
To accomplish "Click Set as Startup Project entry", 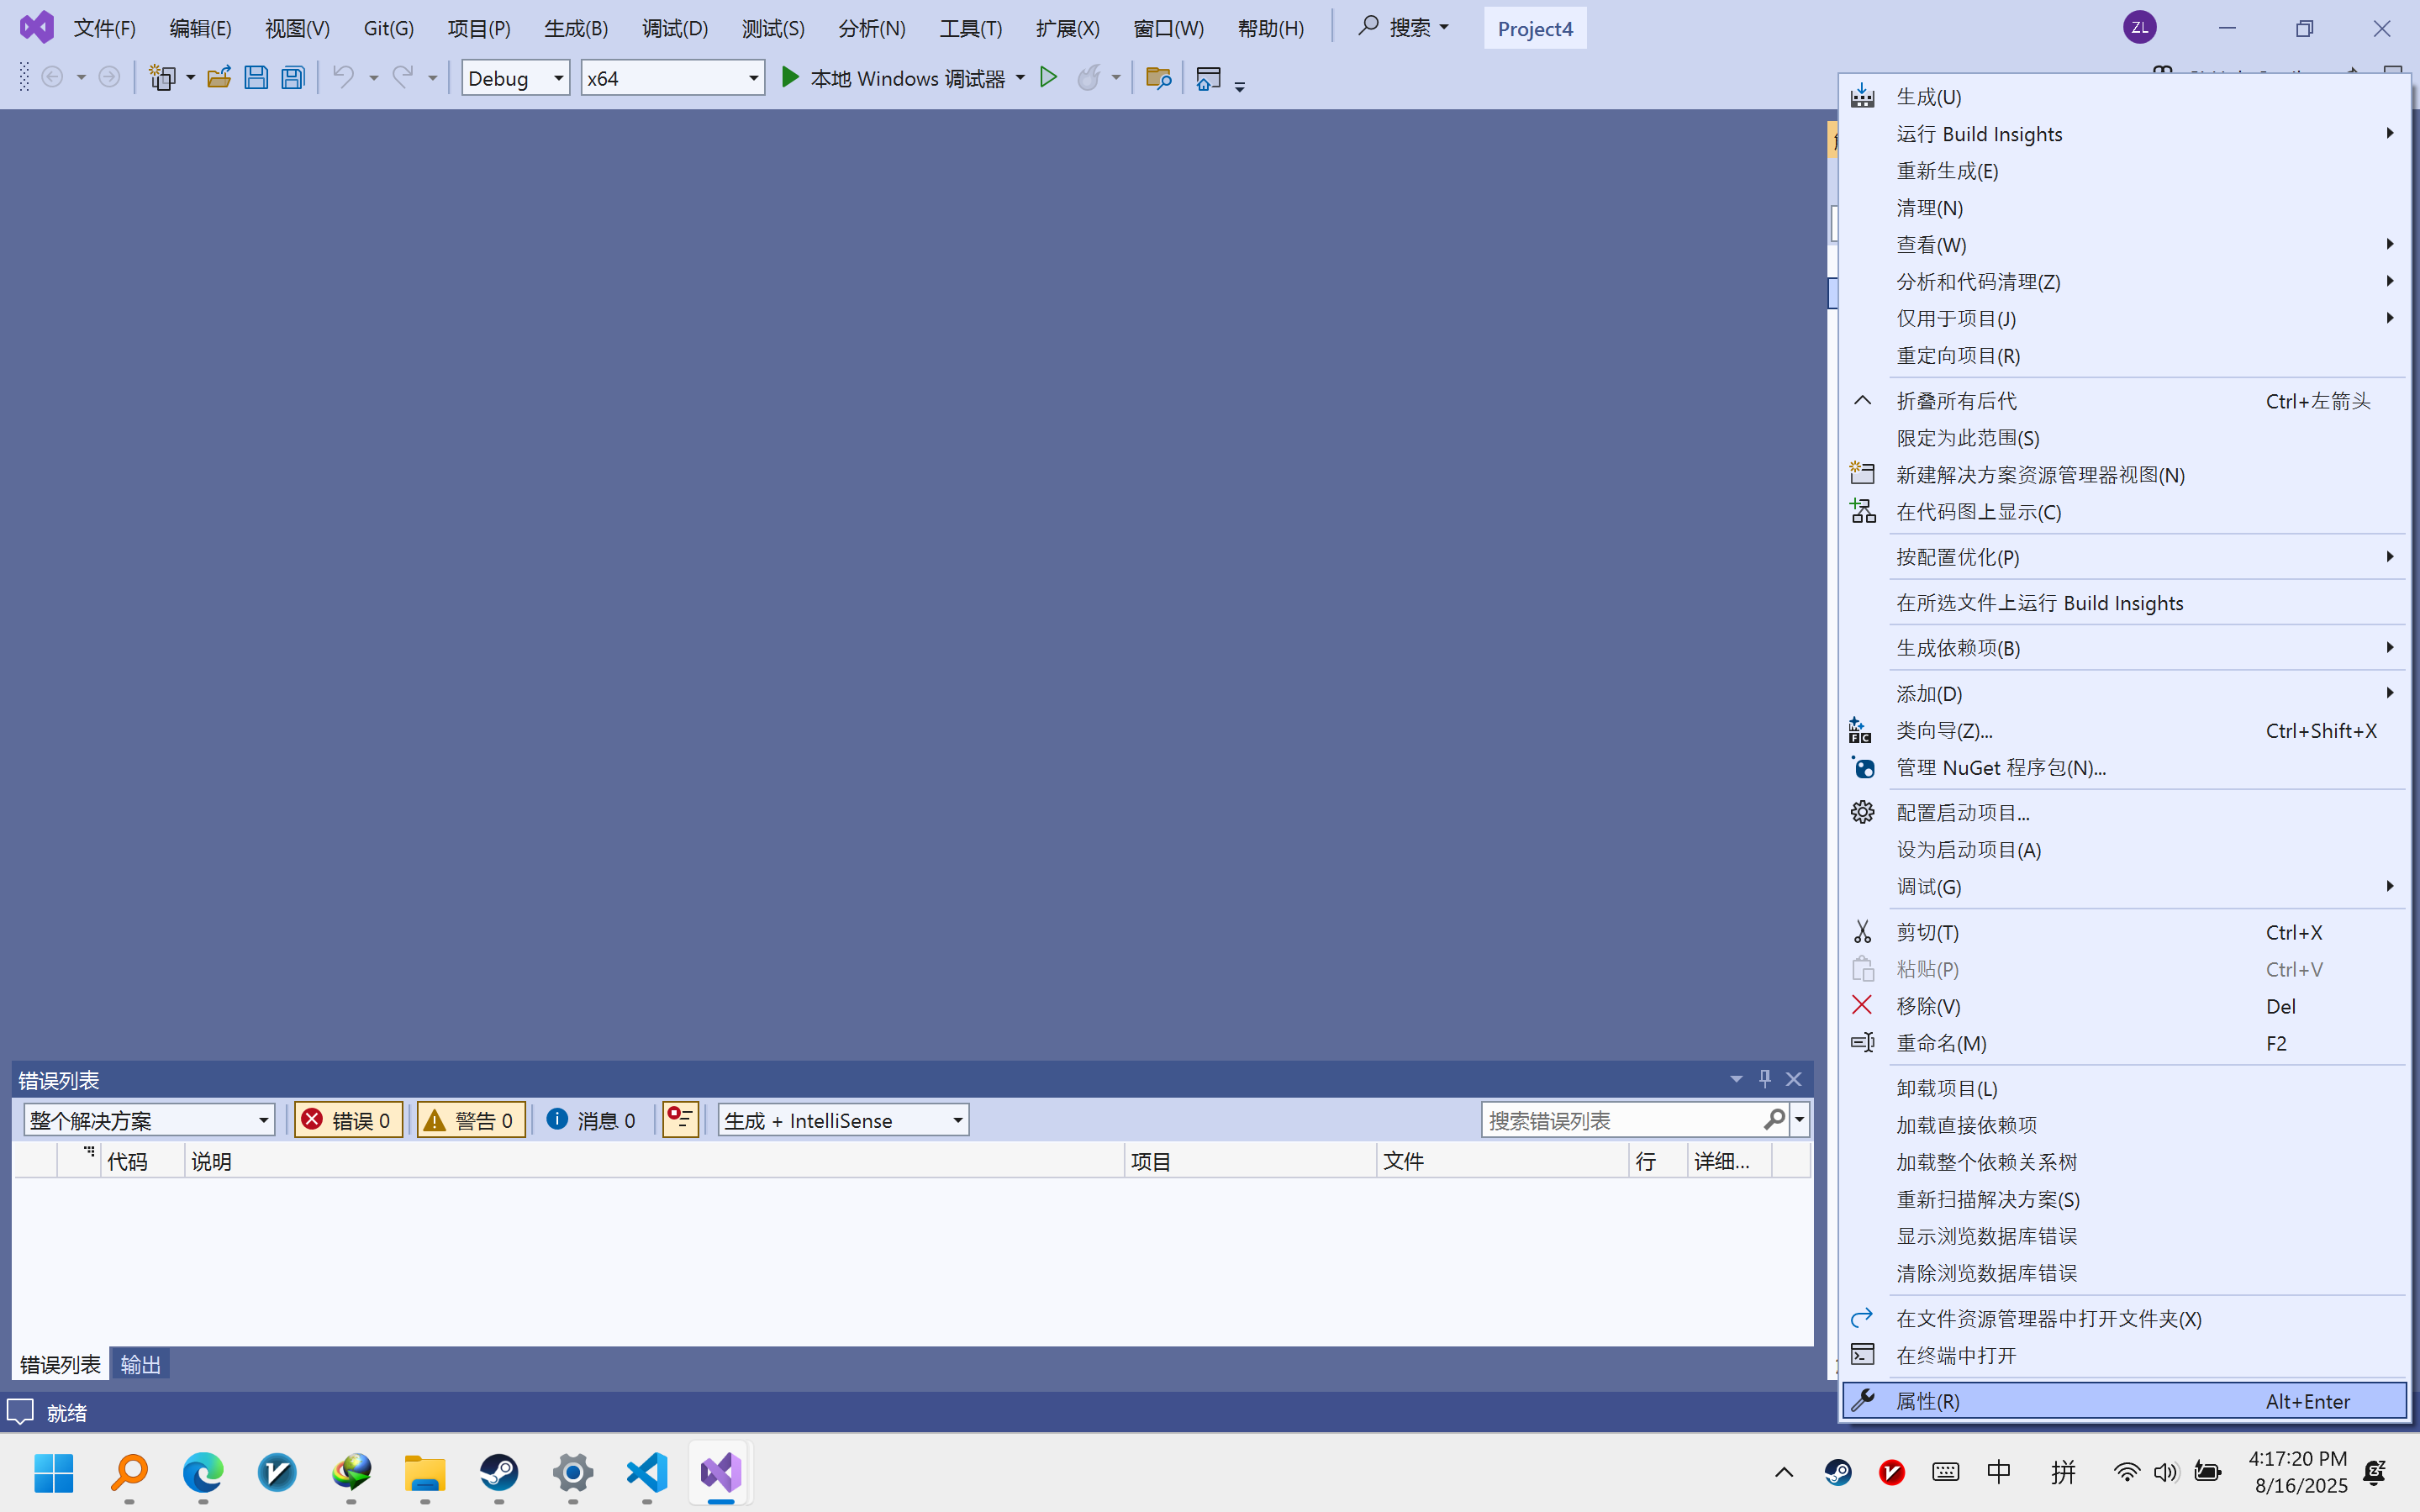I will 1968,850.
